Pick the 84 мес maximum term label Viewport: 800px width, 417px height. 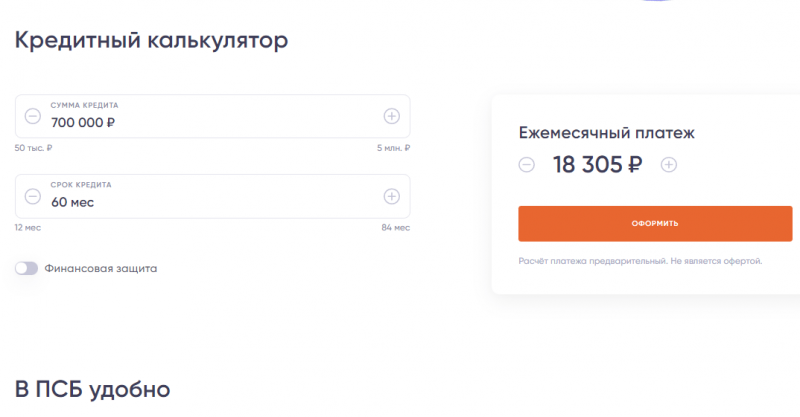[x=395, y=228]
